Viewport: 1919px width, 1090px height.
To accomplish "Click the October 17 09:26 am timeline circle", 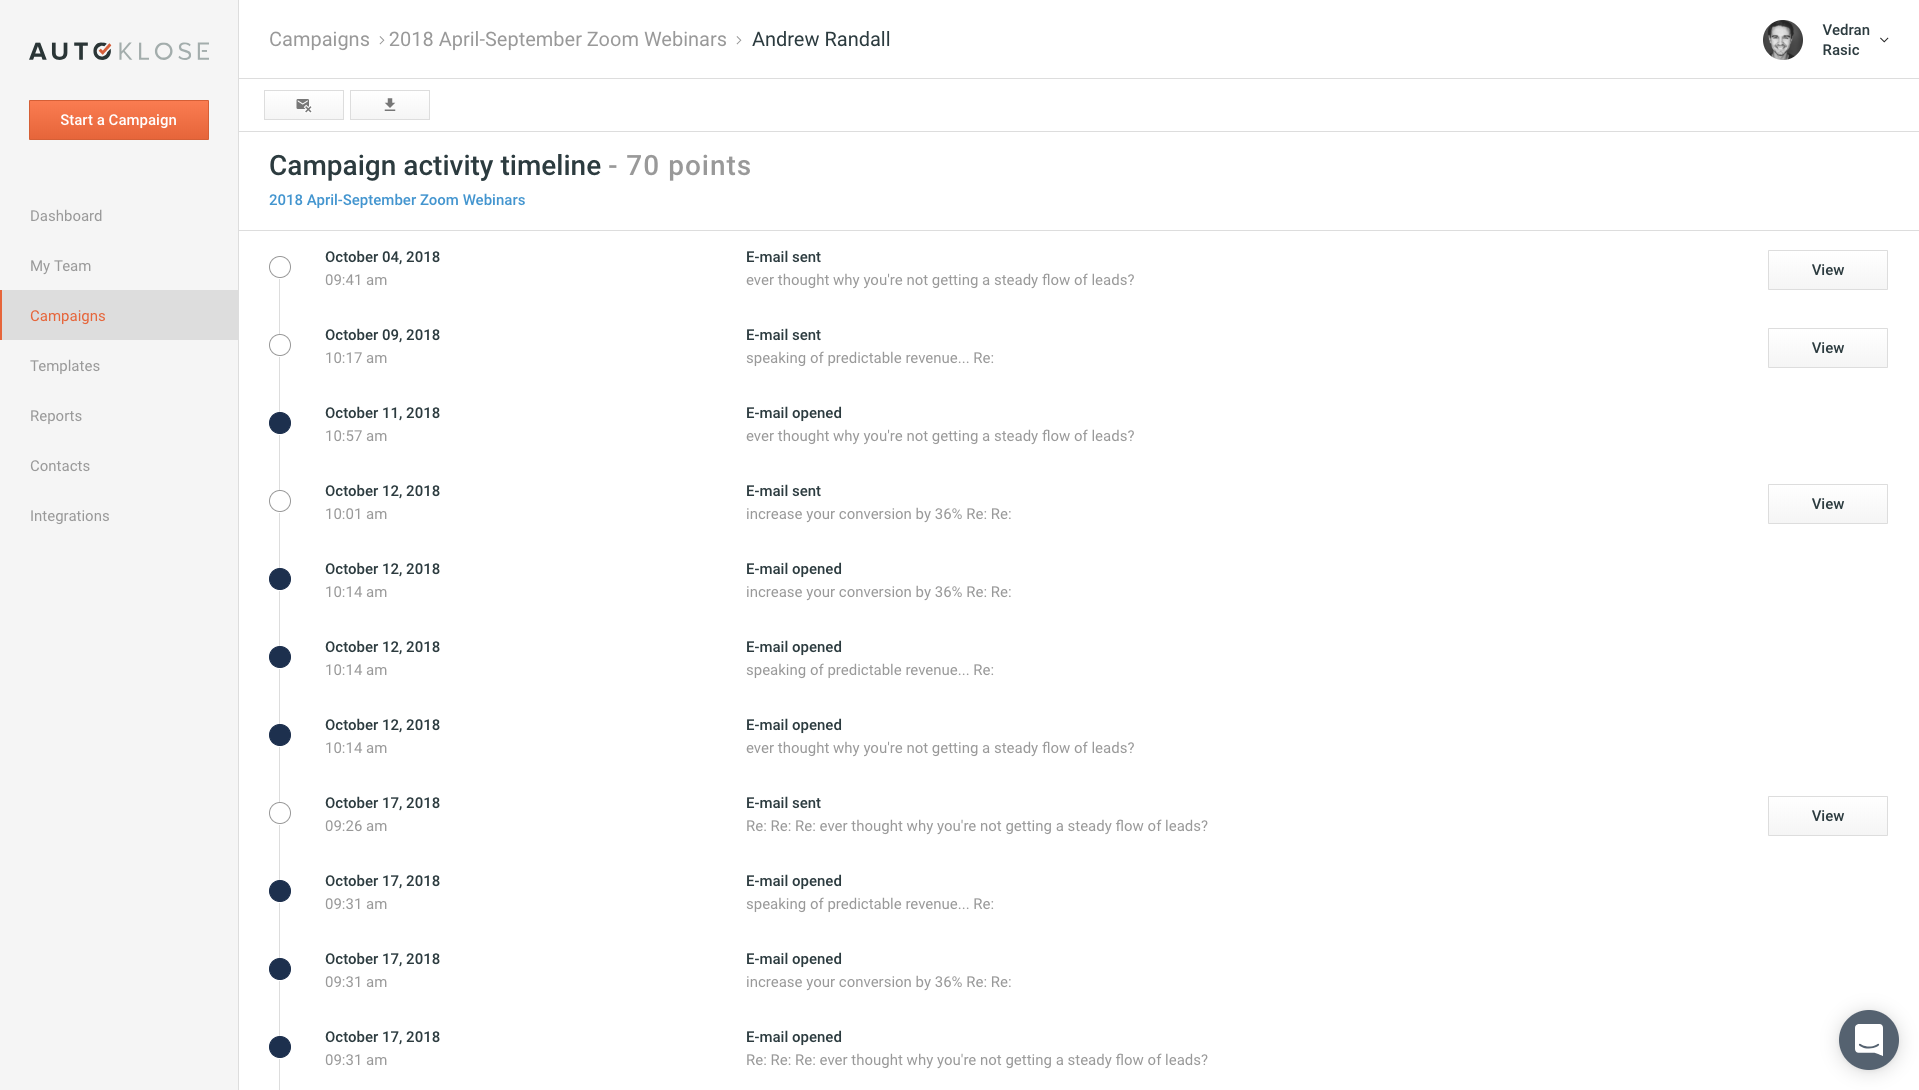I will pos(280,813).
